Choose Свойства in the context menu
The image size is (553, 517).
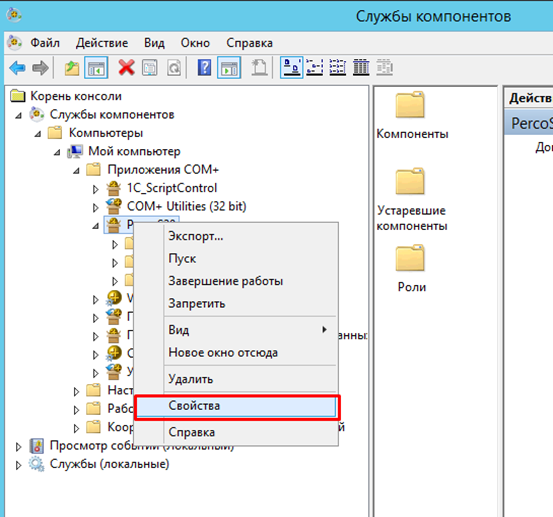click(x=236, y=406)
